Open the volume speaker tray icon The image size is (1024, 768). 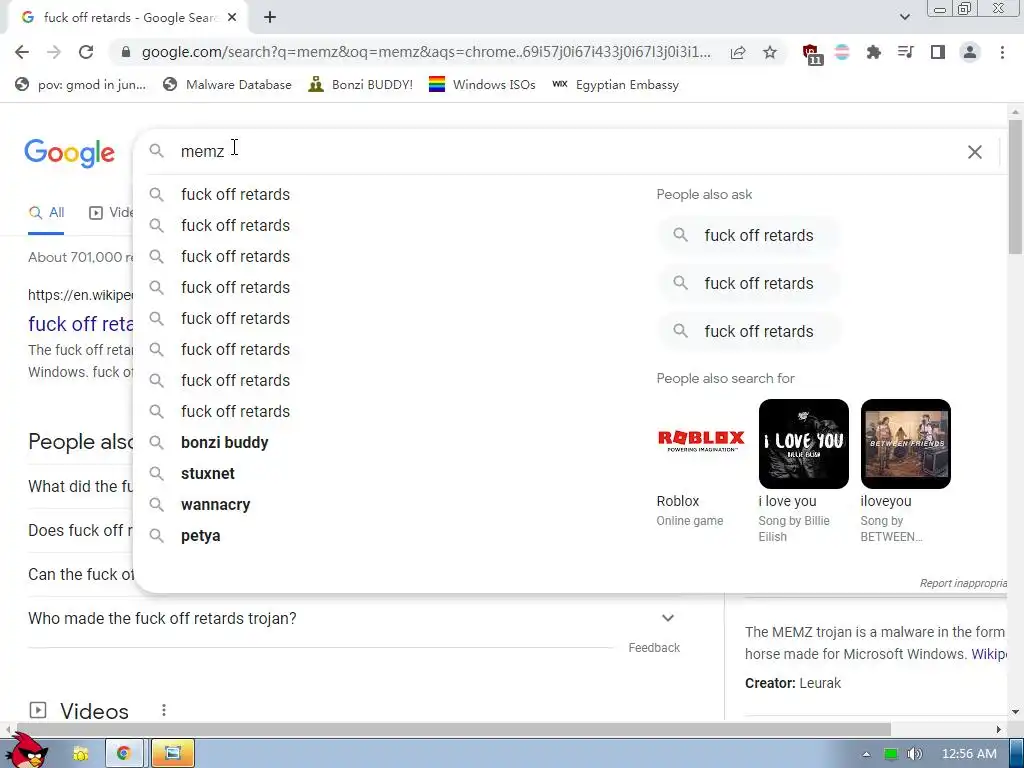pyautogui.click(x=914, y=754)
